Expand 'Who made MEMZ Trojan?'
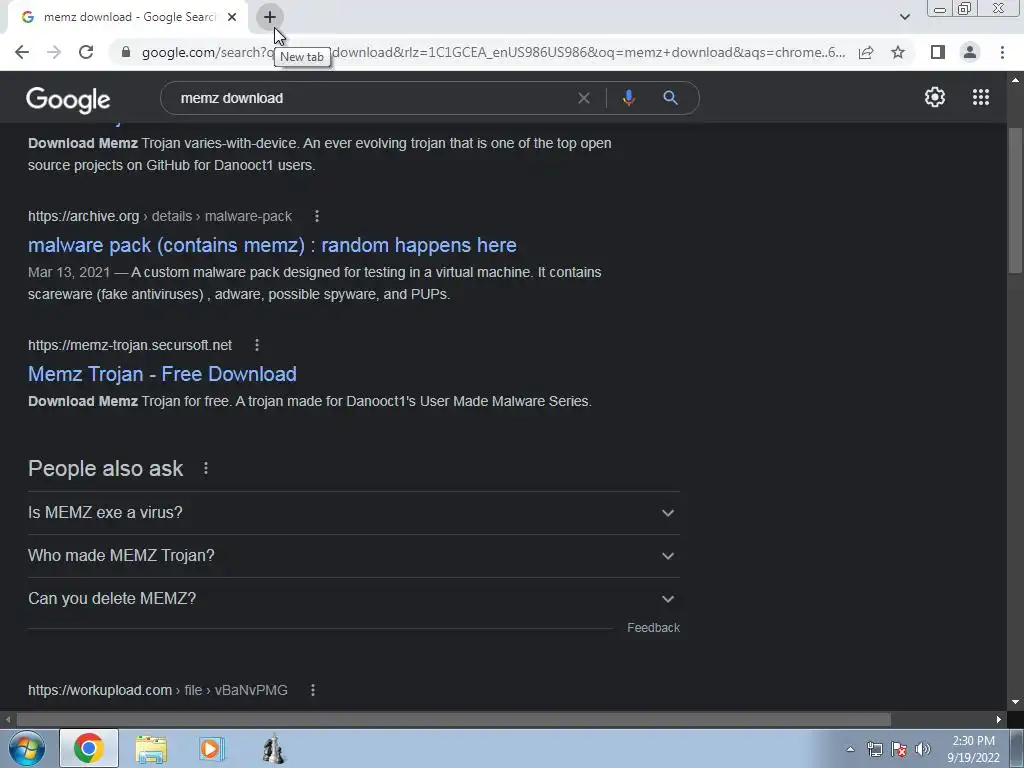This screenshot has height=768, width=1024. pos(353,556)
